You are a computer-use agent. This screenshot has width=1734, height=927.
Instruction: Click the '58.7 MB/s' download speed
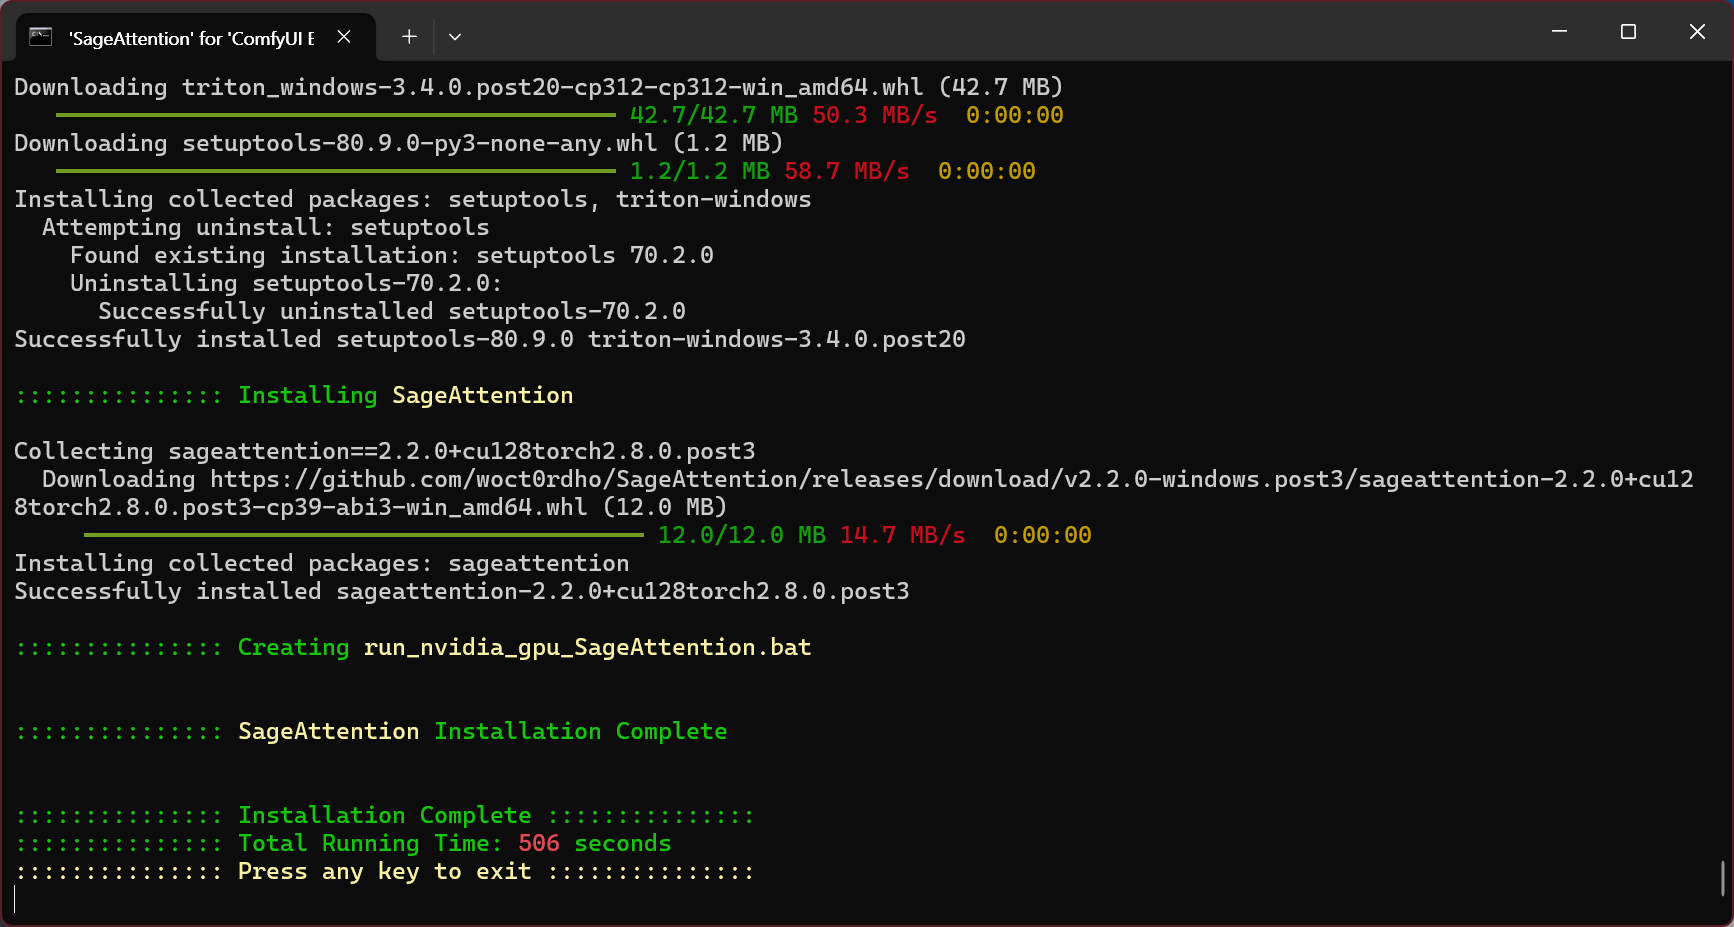coord(846,171)
